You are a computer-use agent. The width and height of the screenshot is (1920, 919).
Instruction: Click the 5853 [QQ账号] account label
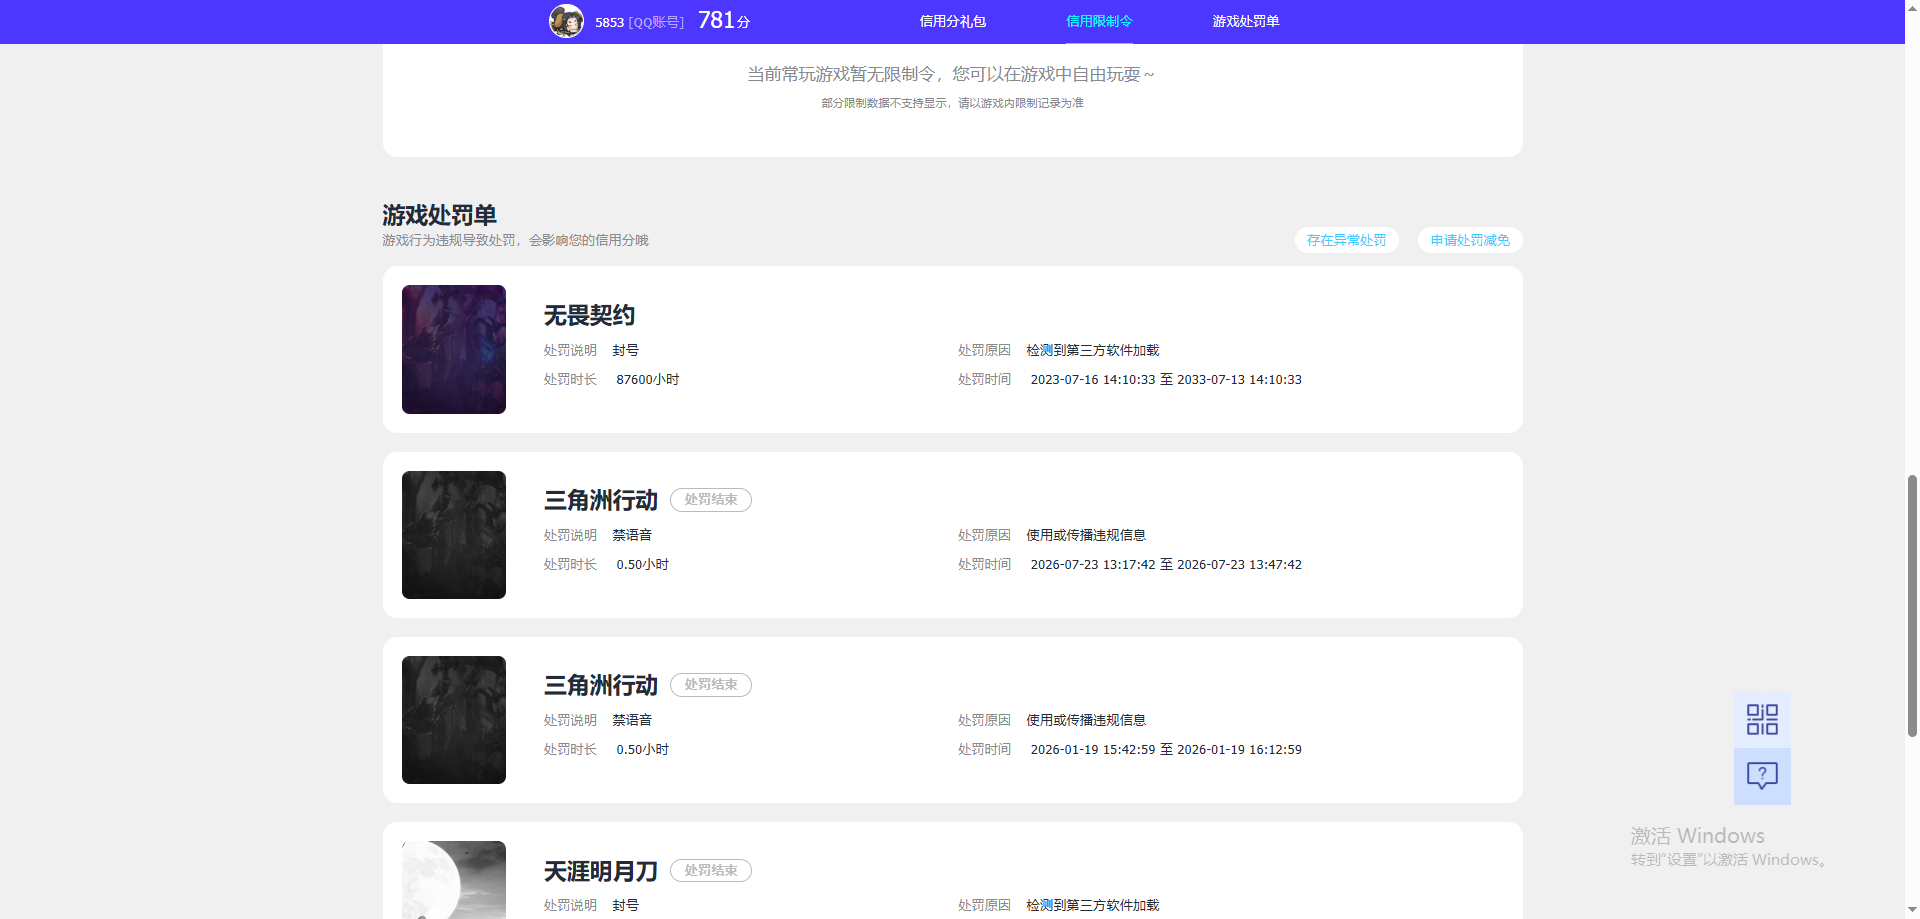coord(640,22)
